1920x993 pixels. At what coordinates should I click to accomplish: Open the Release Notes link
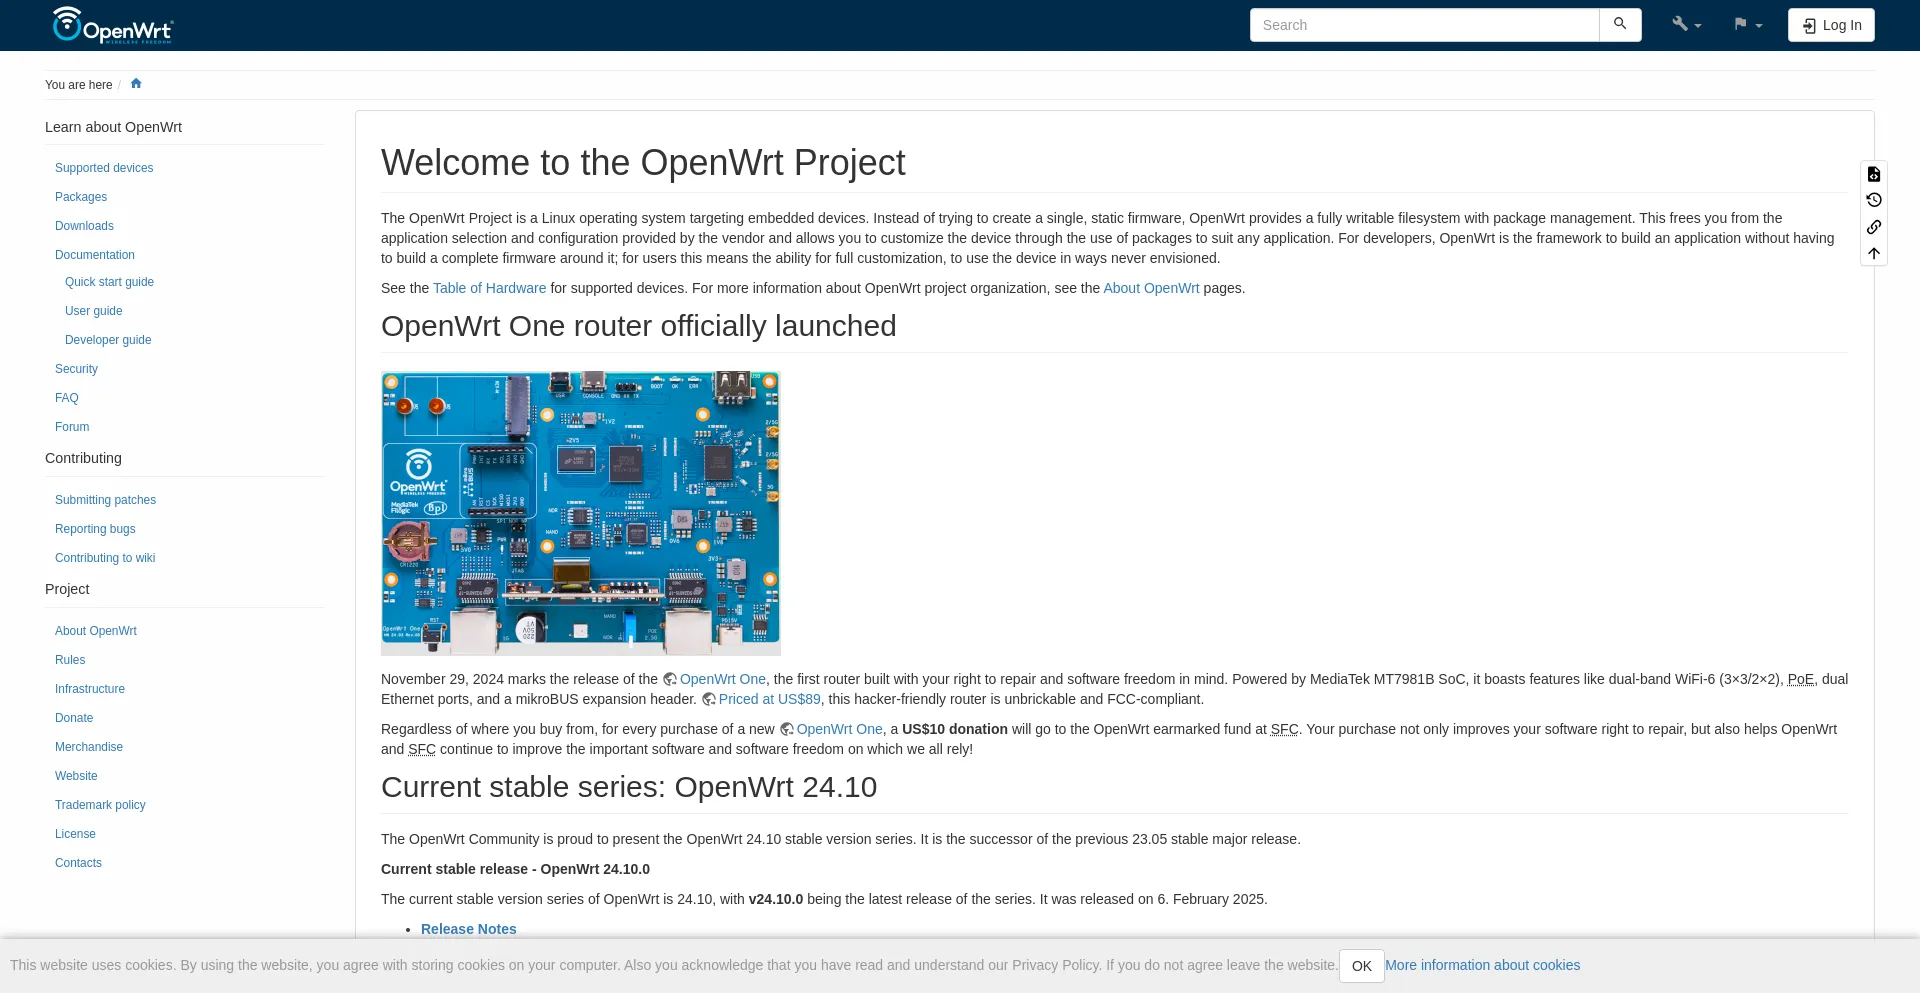pyautogui.click(x=468, y=929)
